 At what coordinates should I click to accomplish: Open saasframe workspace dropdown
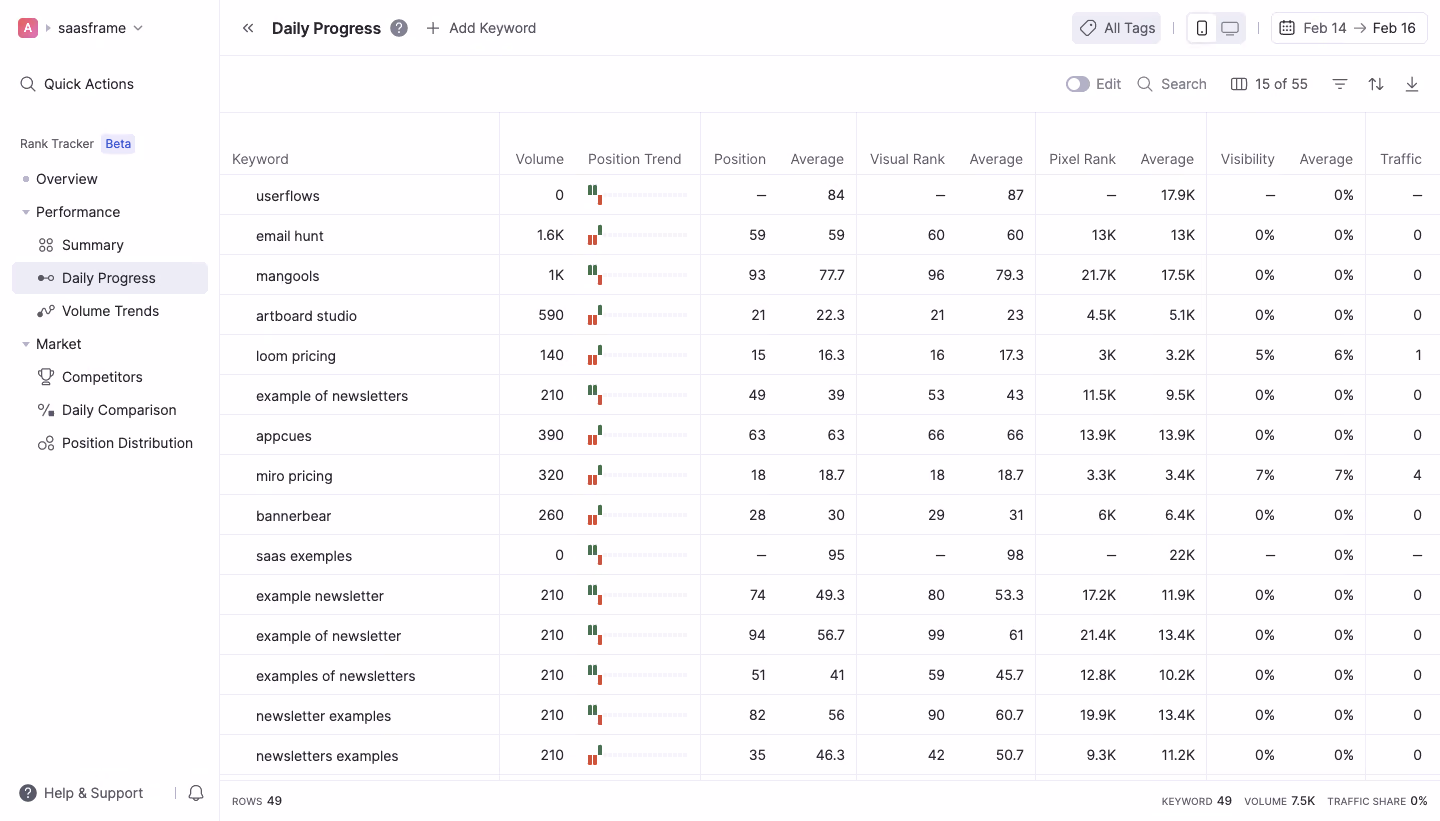click(x=101, y=28)
